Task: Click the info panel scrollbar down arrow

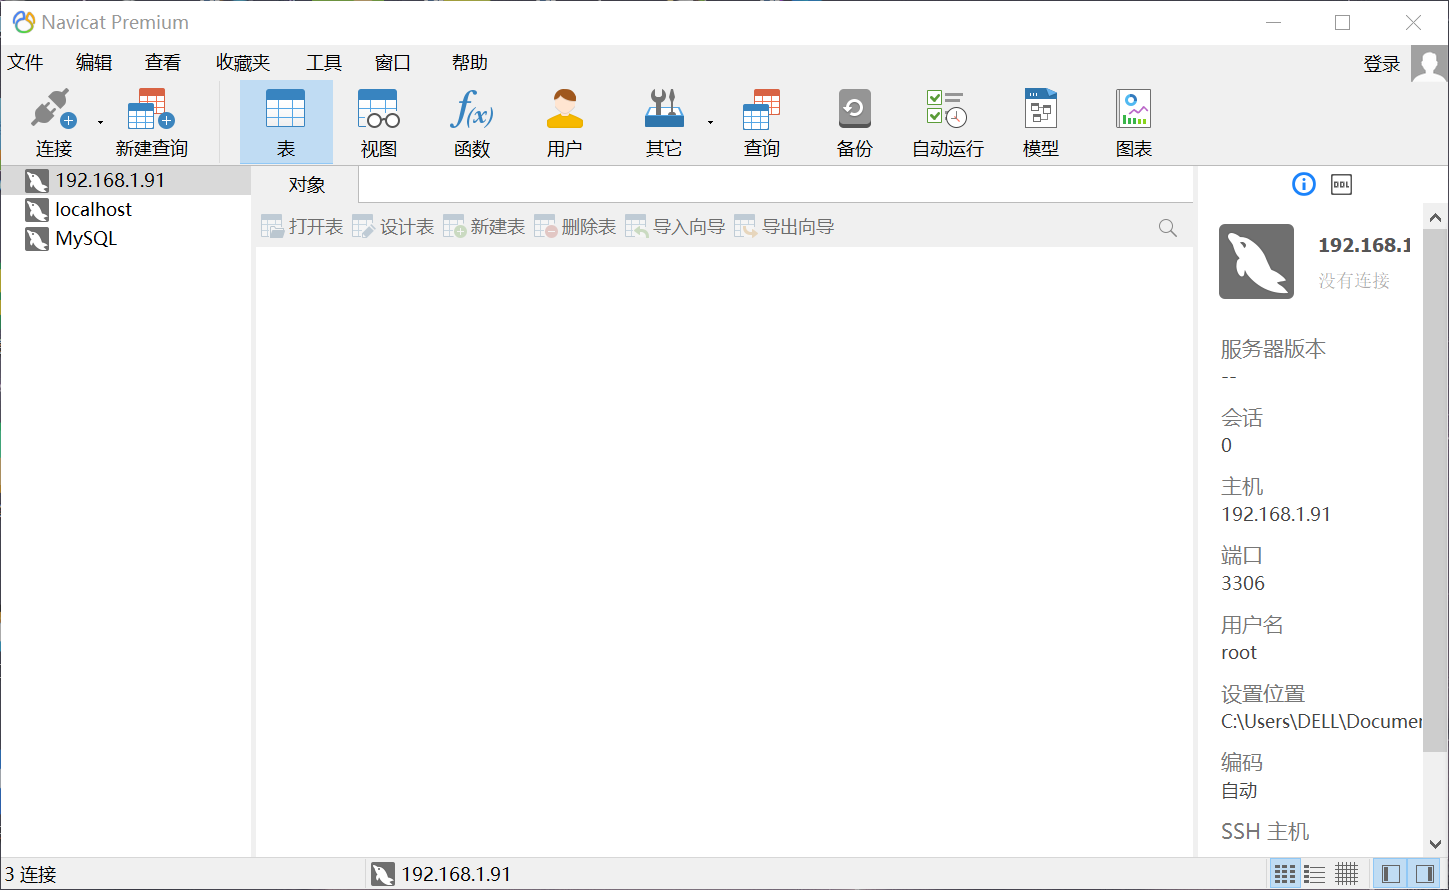Action: (1435, 844)
